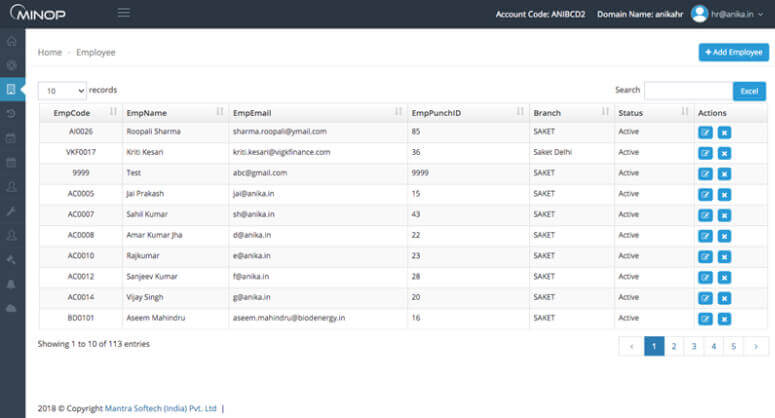
Task: Open the records-per-page dropdown
Action: (x=61, y=90)
